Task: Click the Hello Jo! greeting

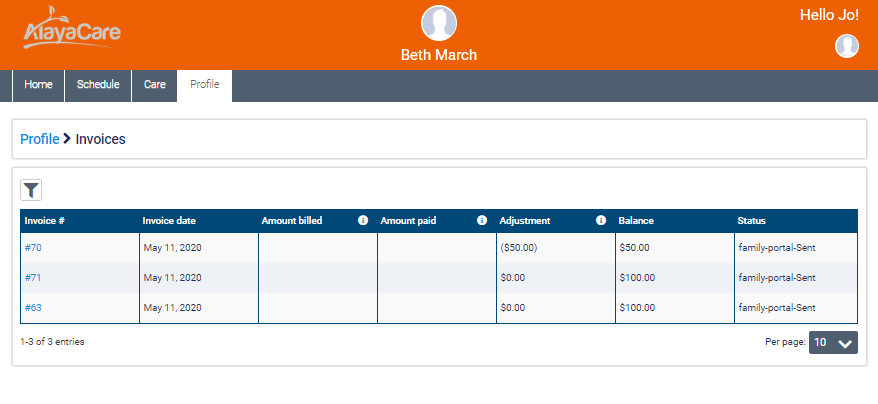Action: point(829,15)
